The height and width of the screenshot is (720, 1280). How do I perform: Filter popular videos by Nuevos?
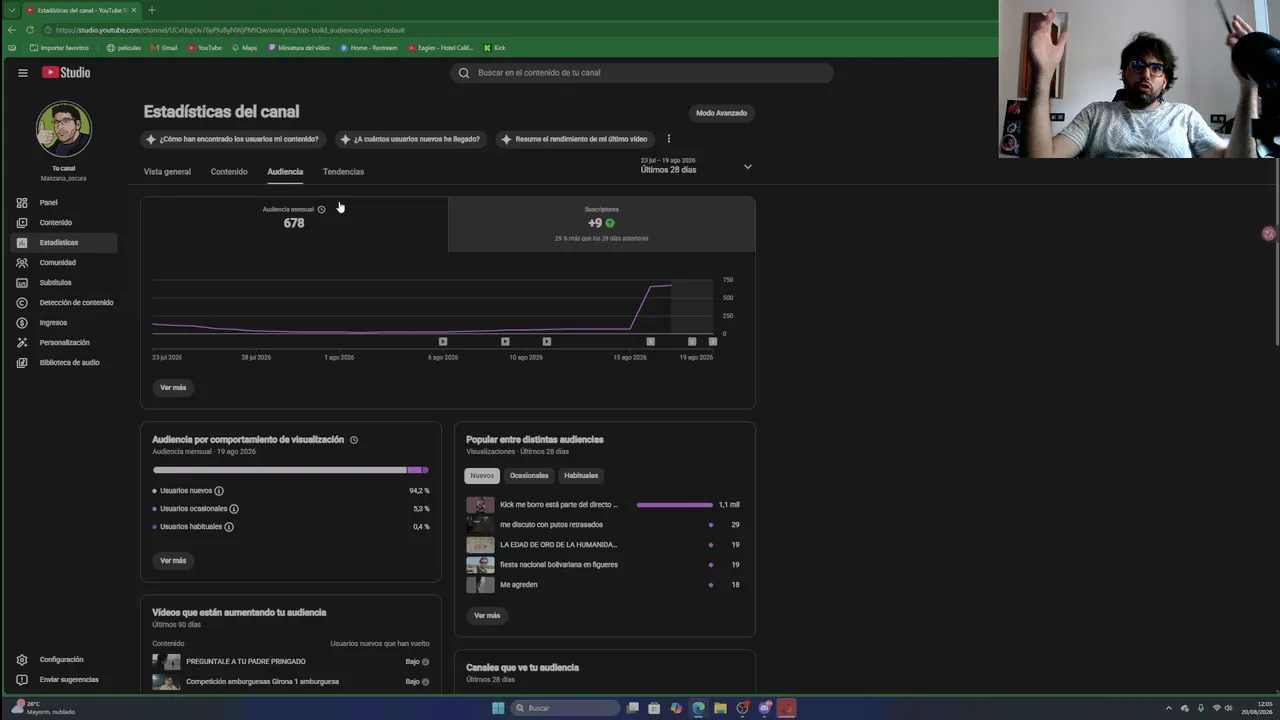pos(482,475)
